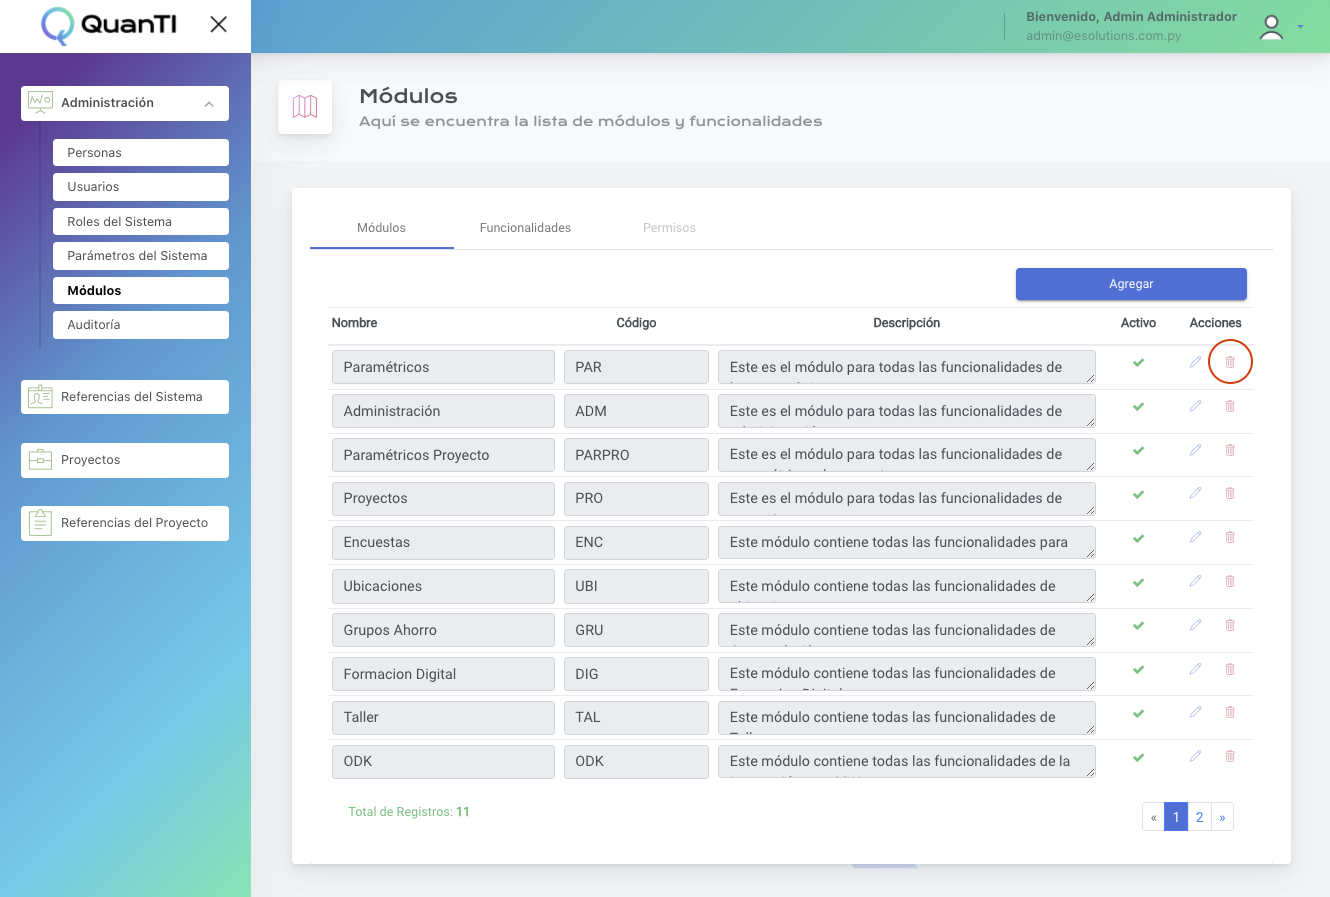Screen dimensions: 1330x897
Task: Delete the Taller module row
Action: point(1230,712)
